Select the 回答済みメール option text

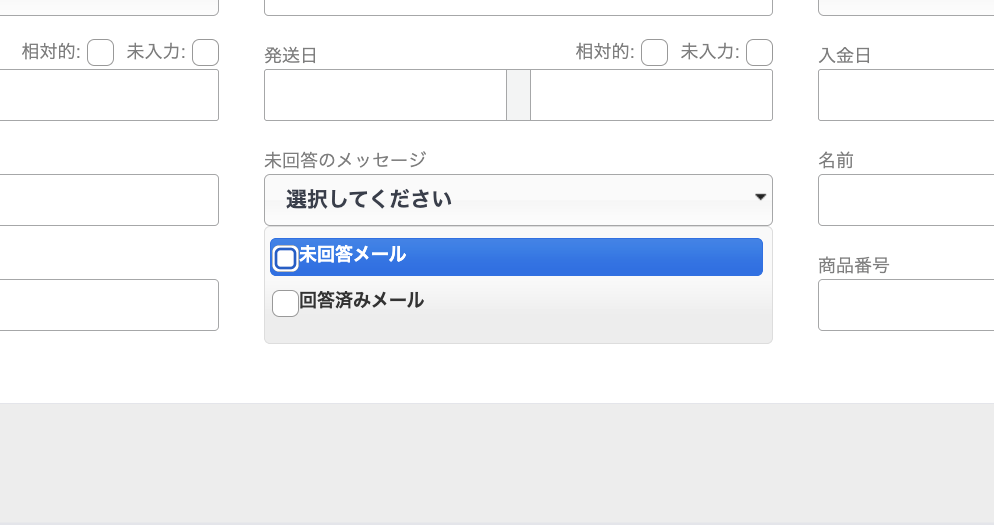[x=362, y=300]
